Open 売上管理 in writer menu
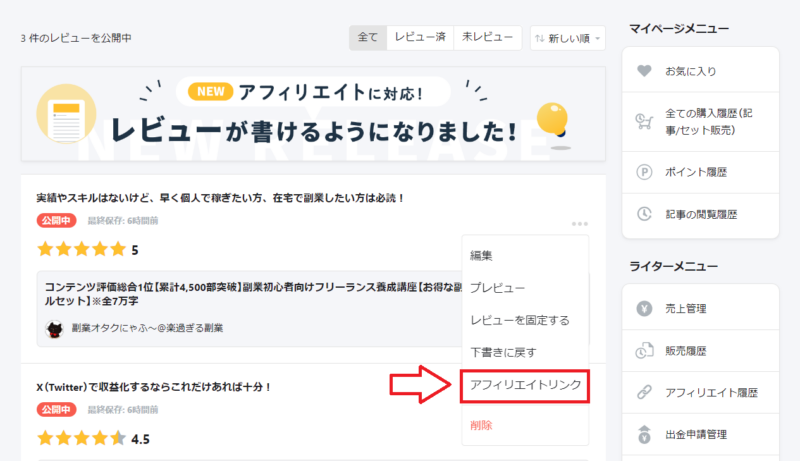The width and height of the screenshot is (800, 461). pyautogui.click(x=701, y=309)
